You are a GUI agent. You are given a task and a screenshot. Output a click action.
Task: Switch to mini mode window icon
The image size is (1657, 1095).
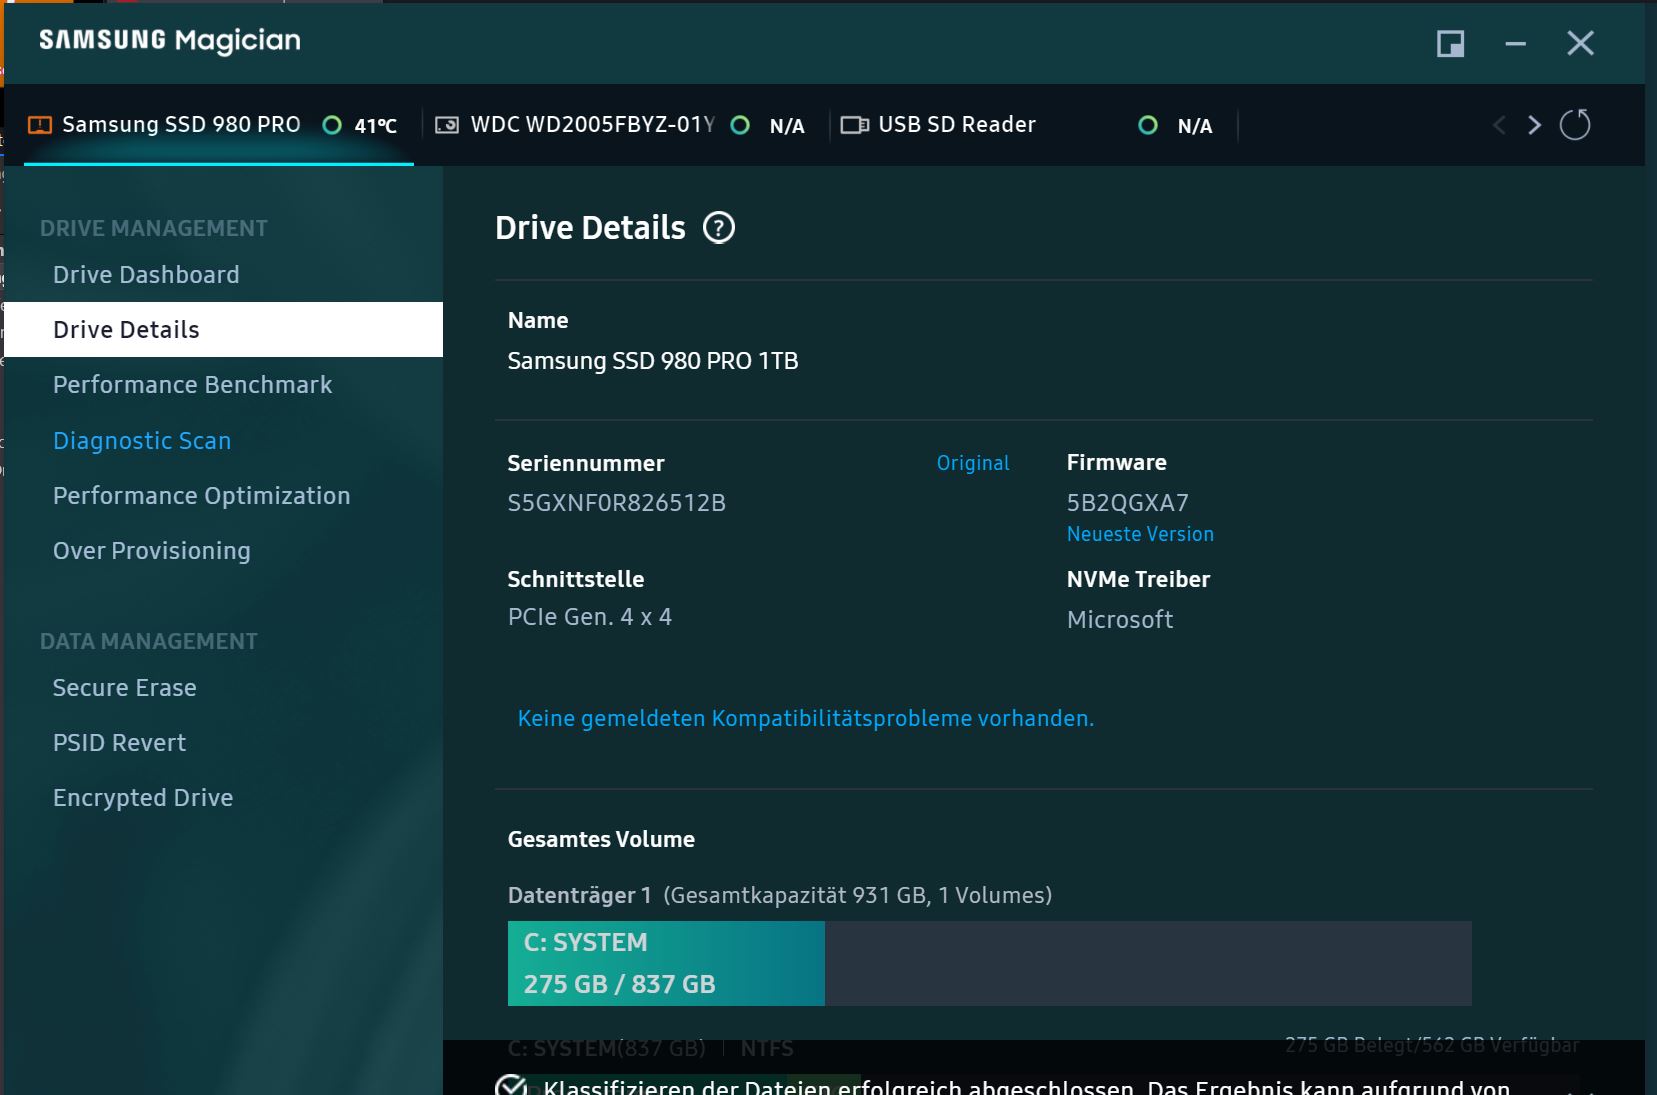pyautogui.click(x=1451, y=43)
